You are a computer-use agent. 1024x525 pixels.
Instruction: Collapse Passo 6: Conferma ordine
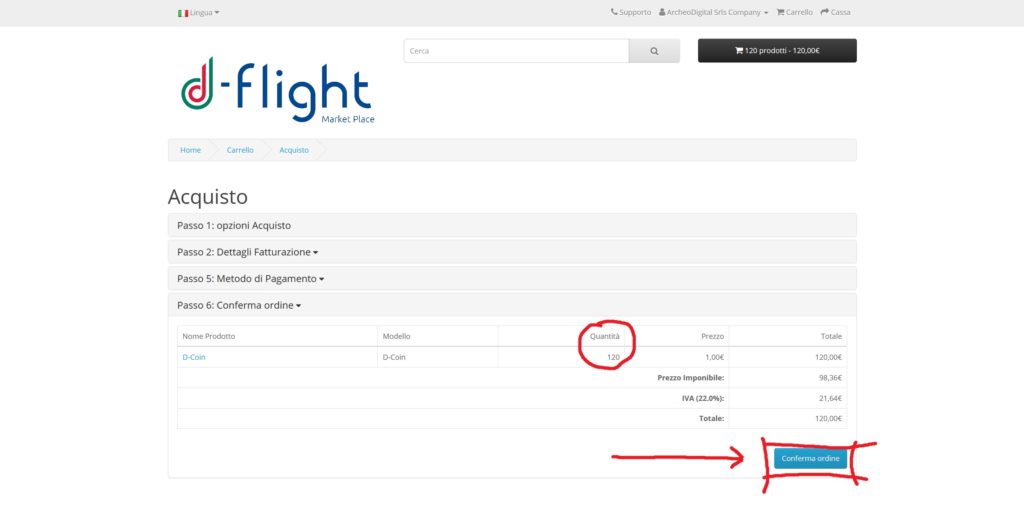[x=238, y=306]
